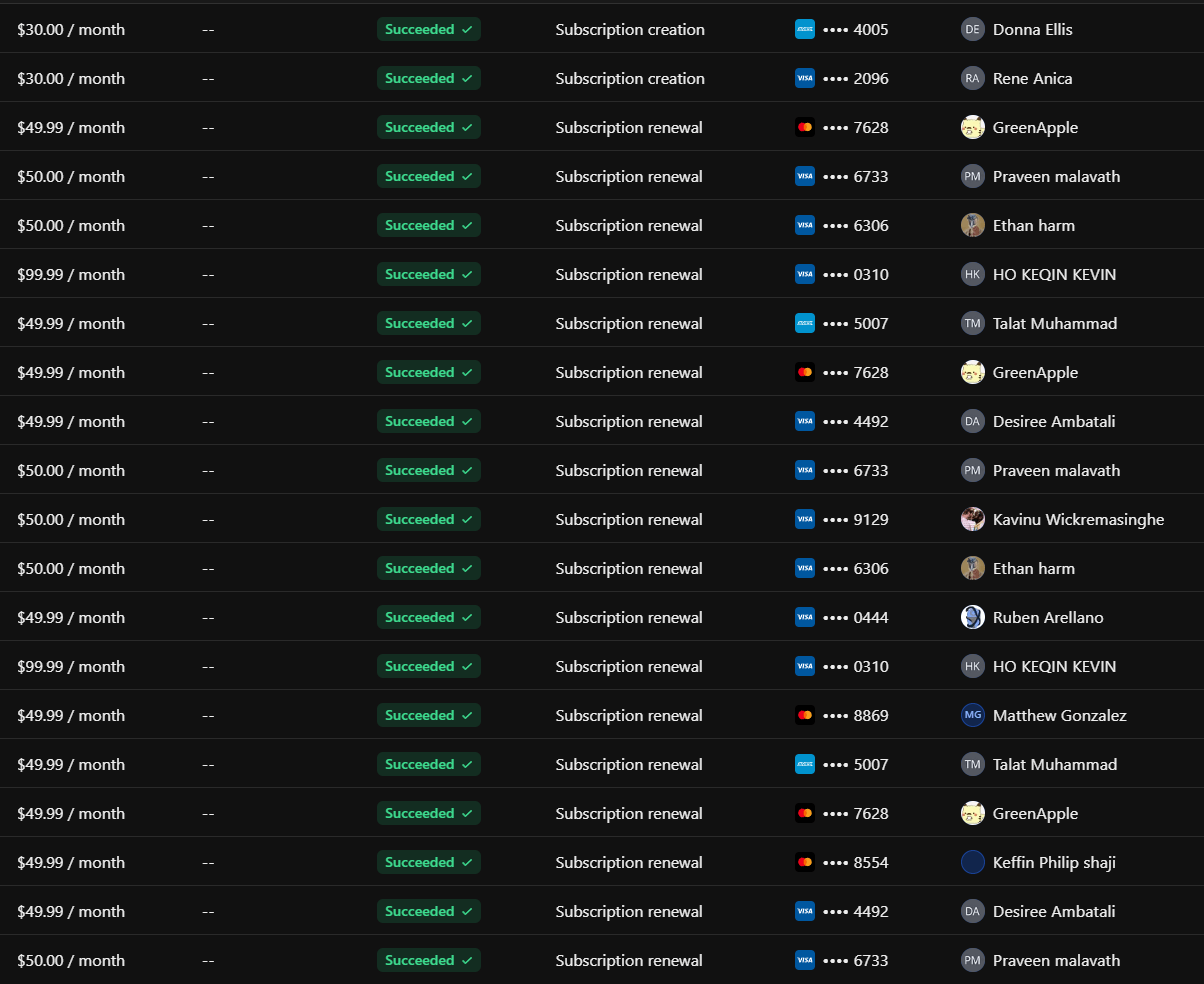Screen dimensions: 1204x984
Task: Select card number ending 4005
Action: 855,30
